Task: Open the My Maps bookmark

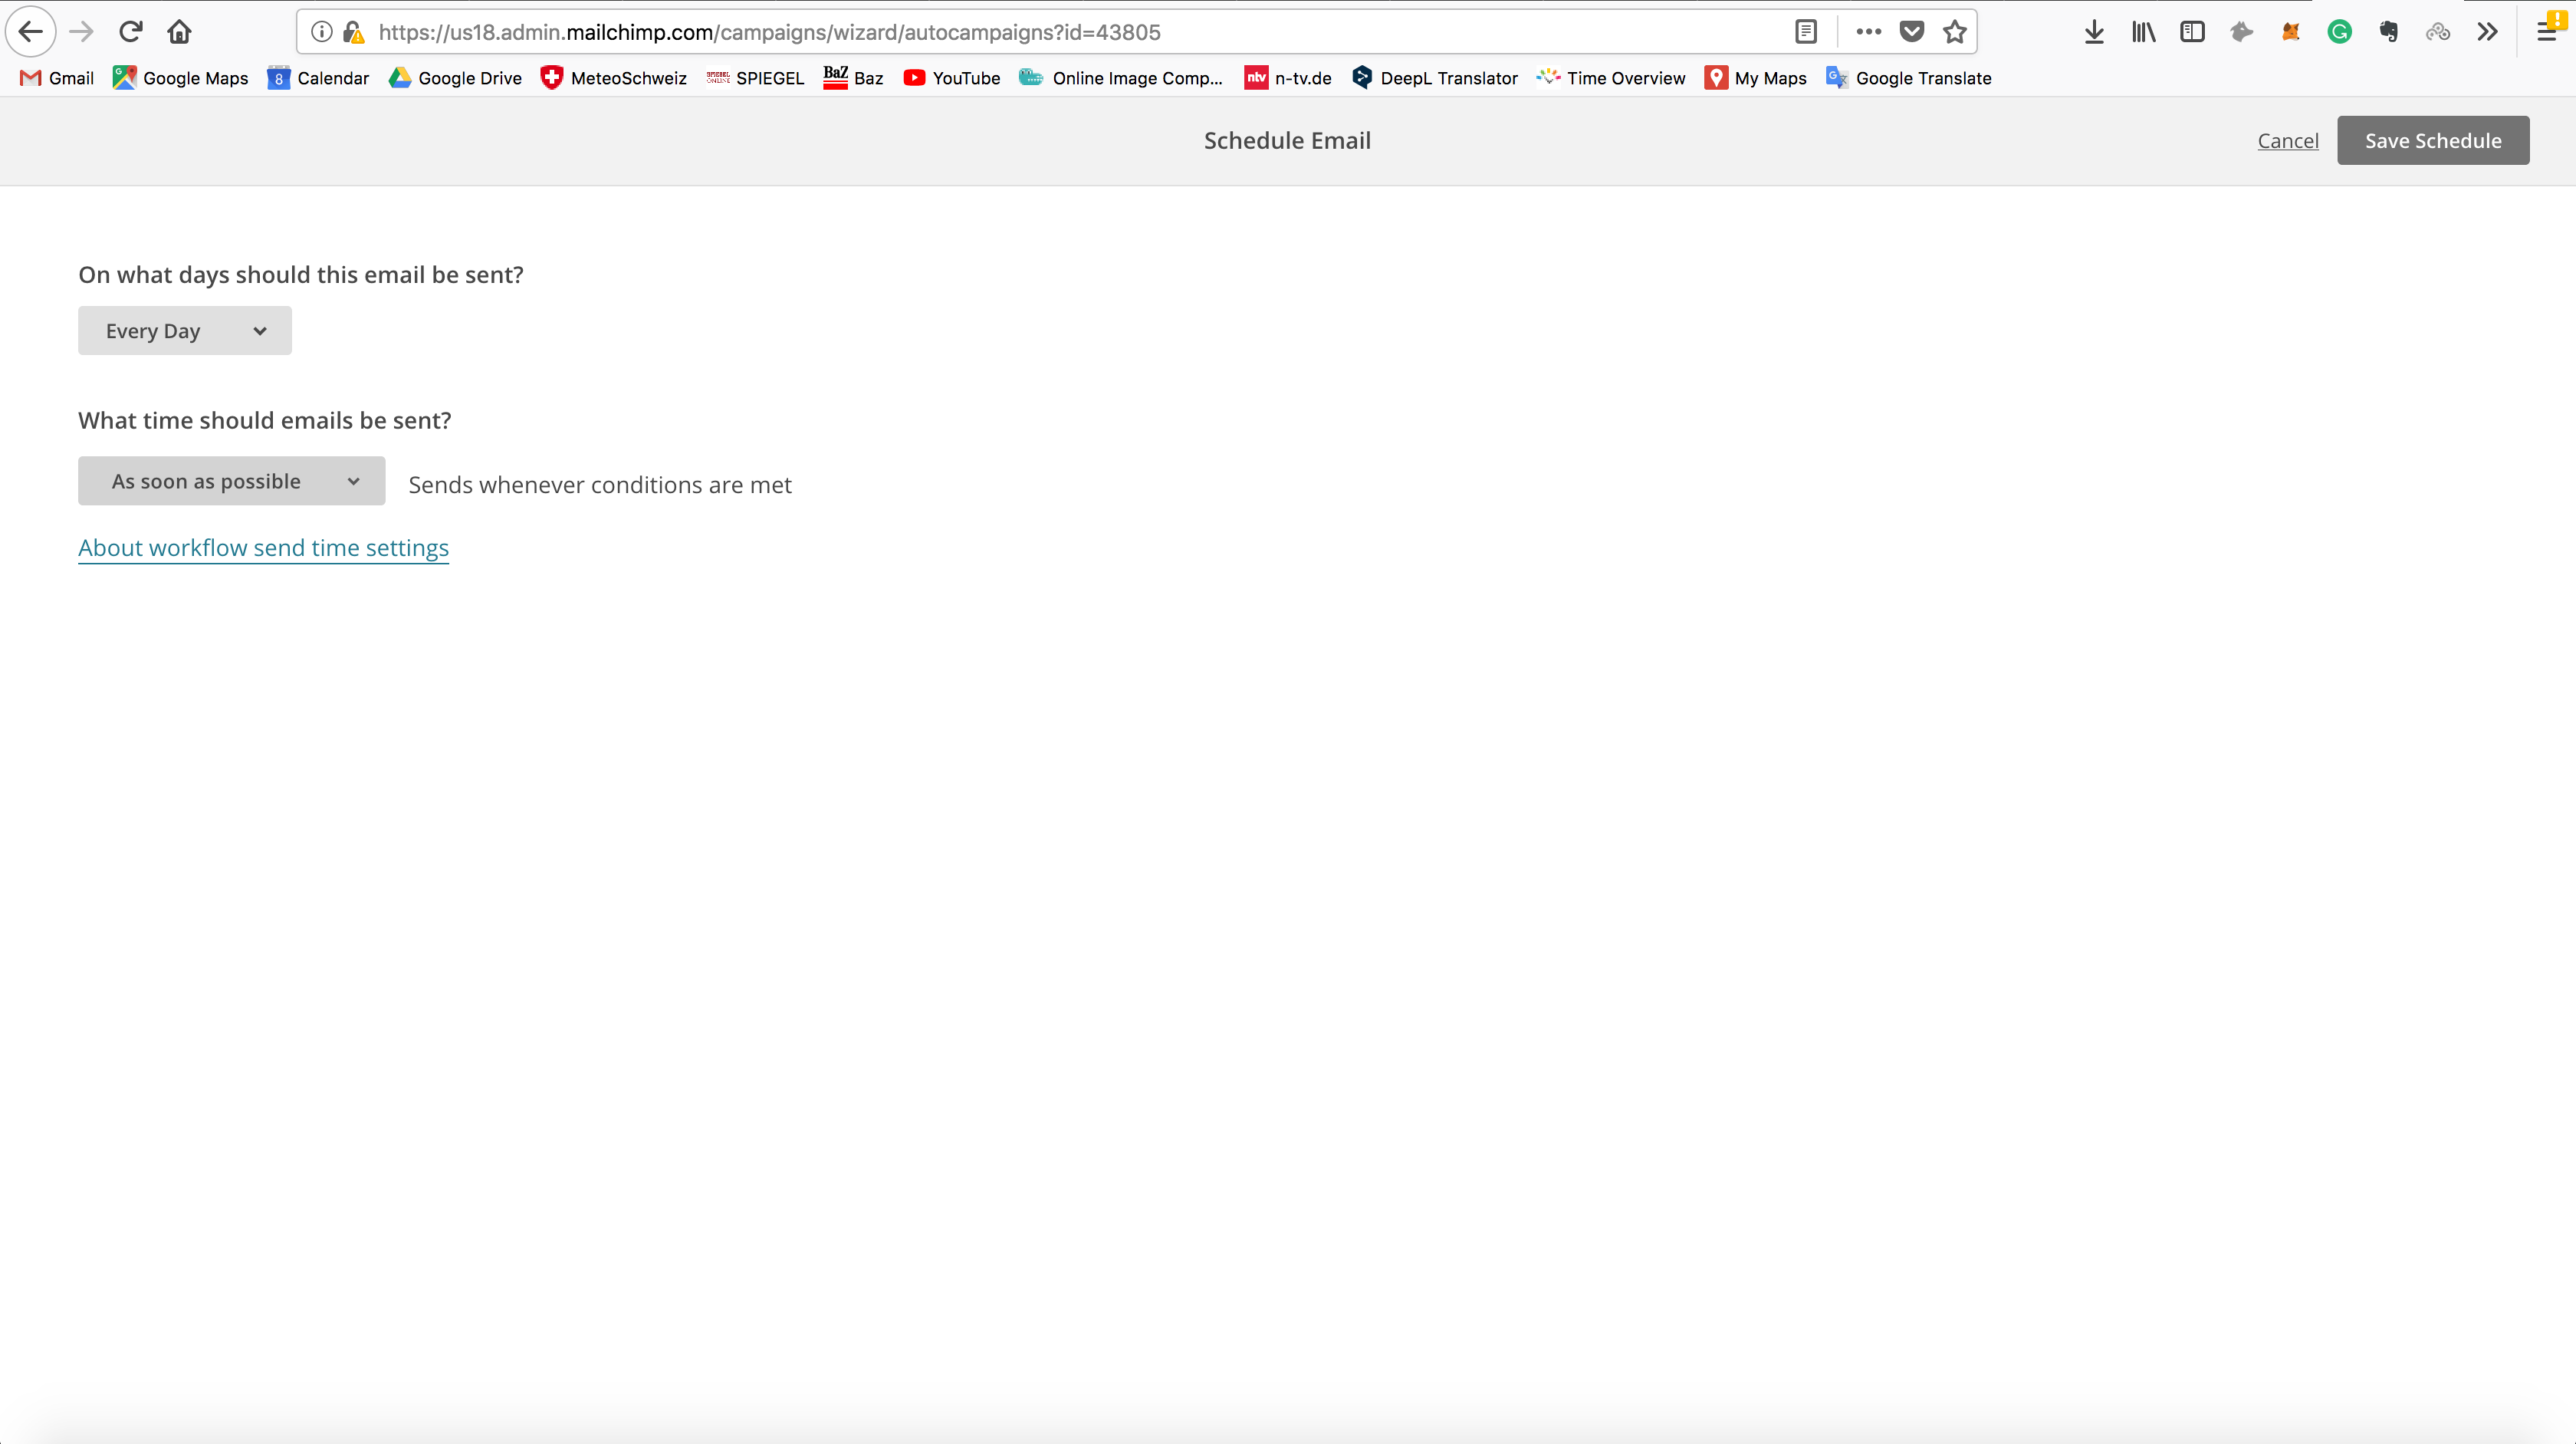Action: tap(1755, 78)
